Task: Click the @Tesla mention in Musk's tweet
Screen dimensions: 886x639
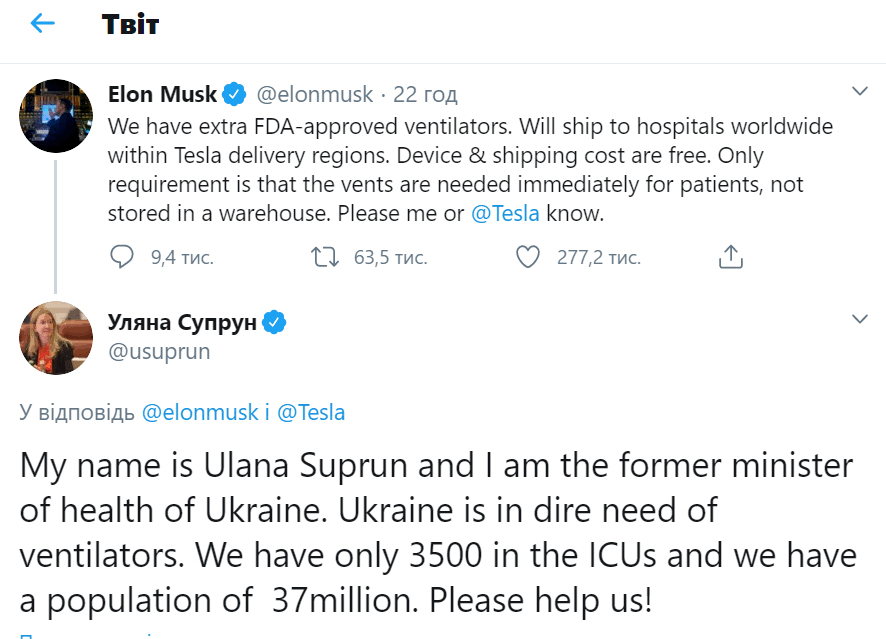Action: [505, 214]
